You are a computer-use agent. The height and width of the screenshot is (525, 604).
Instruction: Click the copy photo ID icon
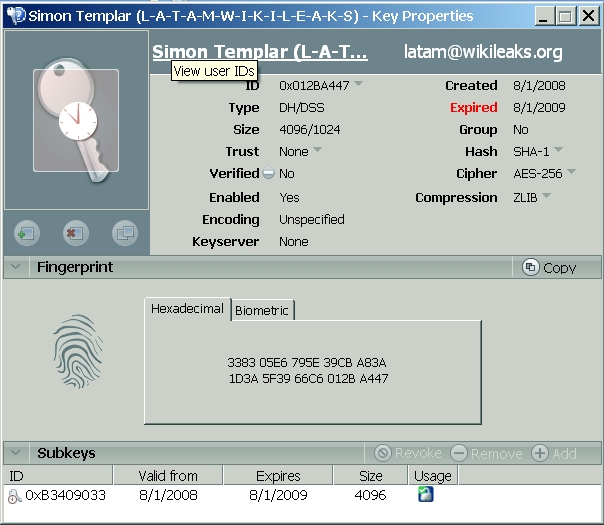point(125,233)
